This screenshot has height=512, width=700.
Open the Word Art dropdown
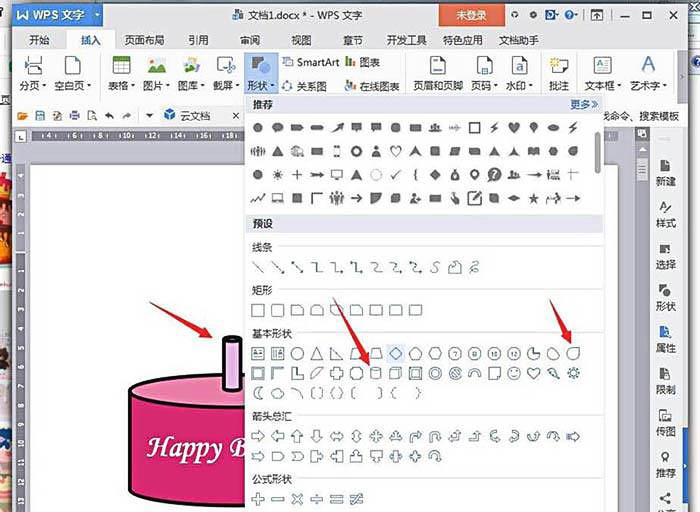(x=648, y=73)
